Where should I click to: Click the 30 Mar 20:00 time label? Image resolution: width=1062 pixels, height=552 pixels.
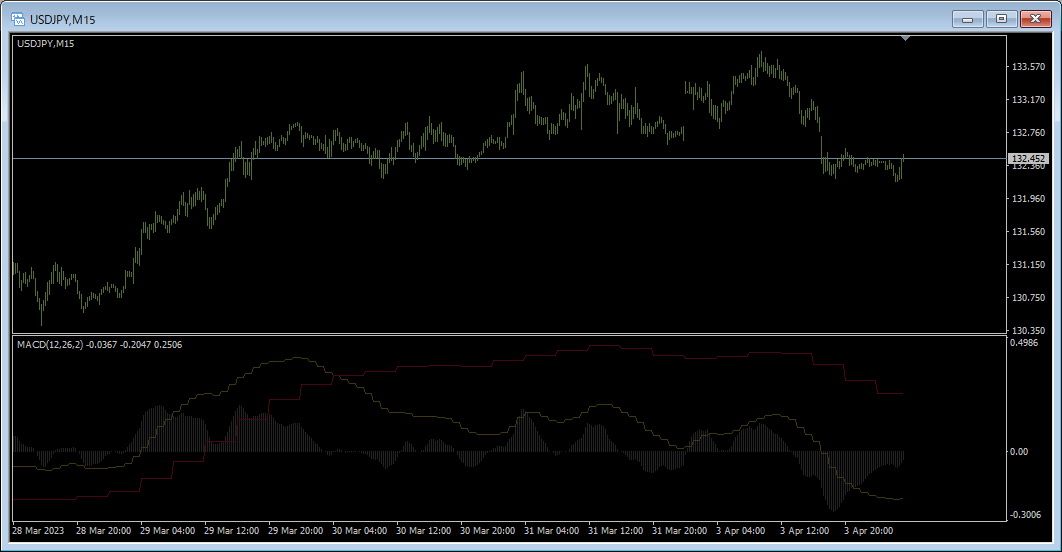[487, 531]
